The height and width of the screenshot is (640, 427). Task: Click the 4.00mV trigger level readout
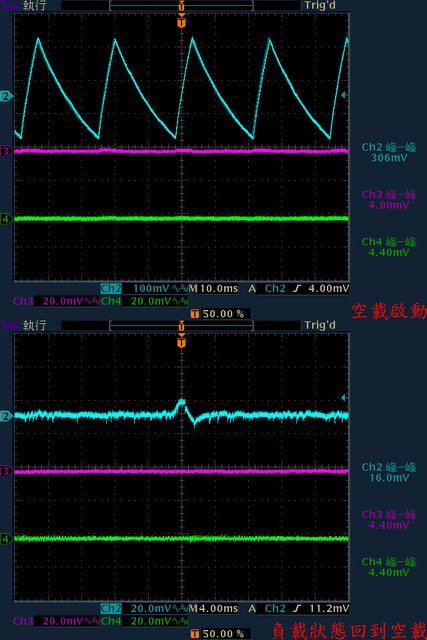click(x=329, y=289)
